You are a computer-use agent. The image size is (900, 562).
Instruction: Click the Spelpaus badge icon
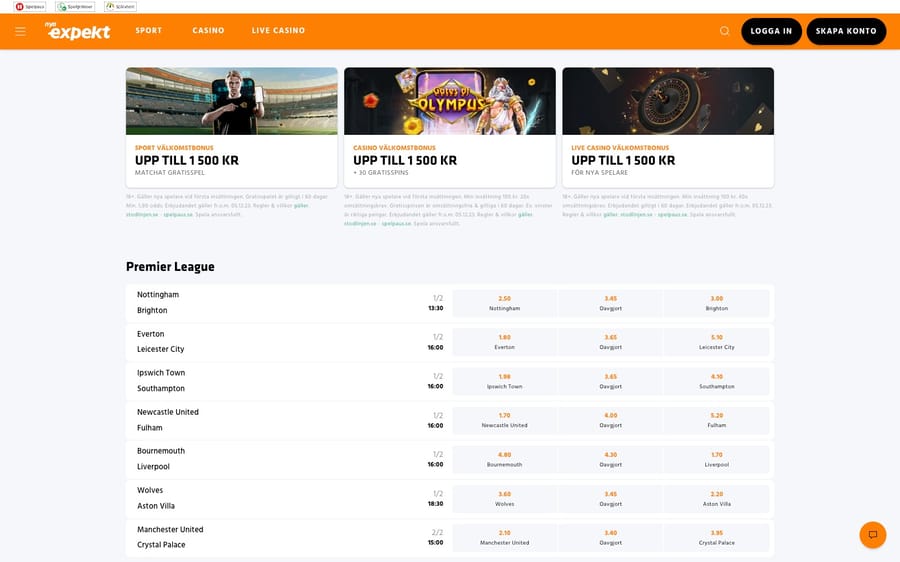tap(32, 6)
